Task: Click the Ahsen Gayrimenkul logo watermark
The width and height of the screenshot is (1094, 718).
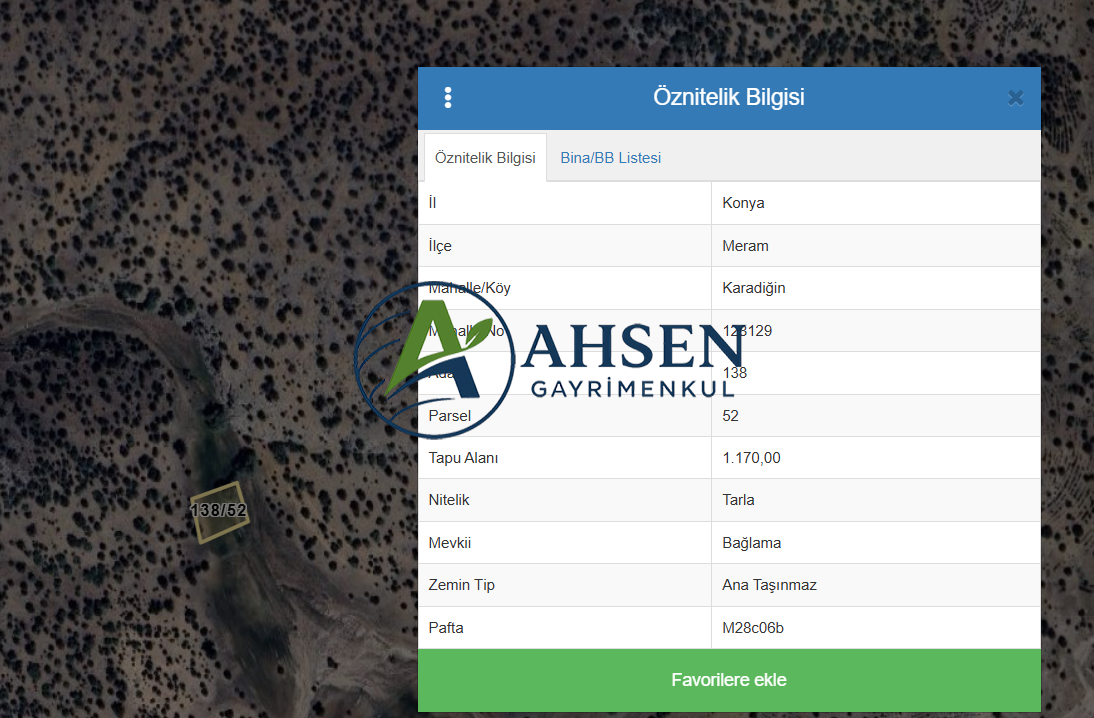Action: click(x=548, y=361)
